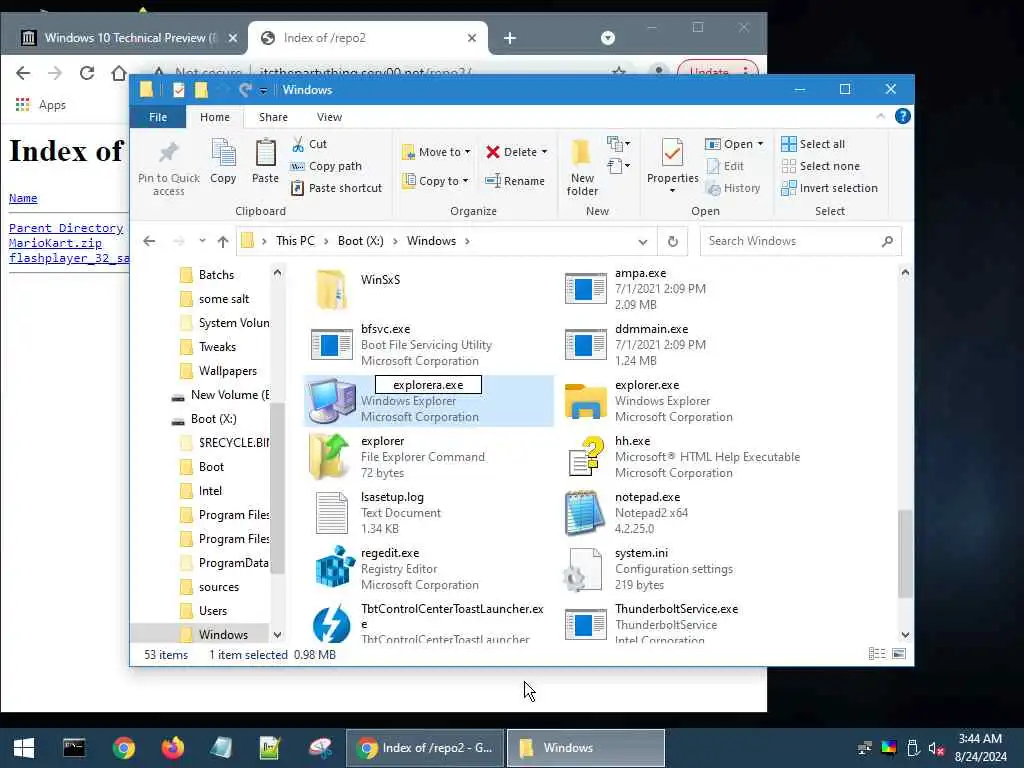Open command prompt from taskbar
Image resolution: width=1024 pixels, height=768 pixels.
coord(74,748)
